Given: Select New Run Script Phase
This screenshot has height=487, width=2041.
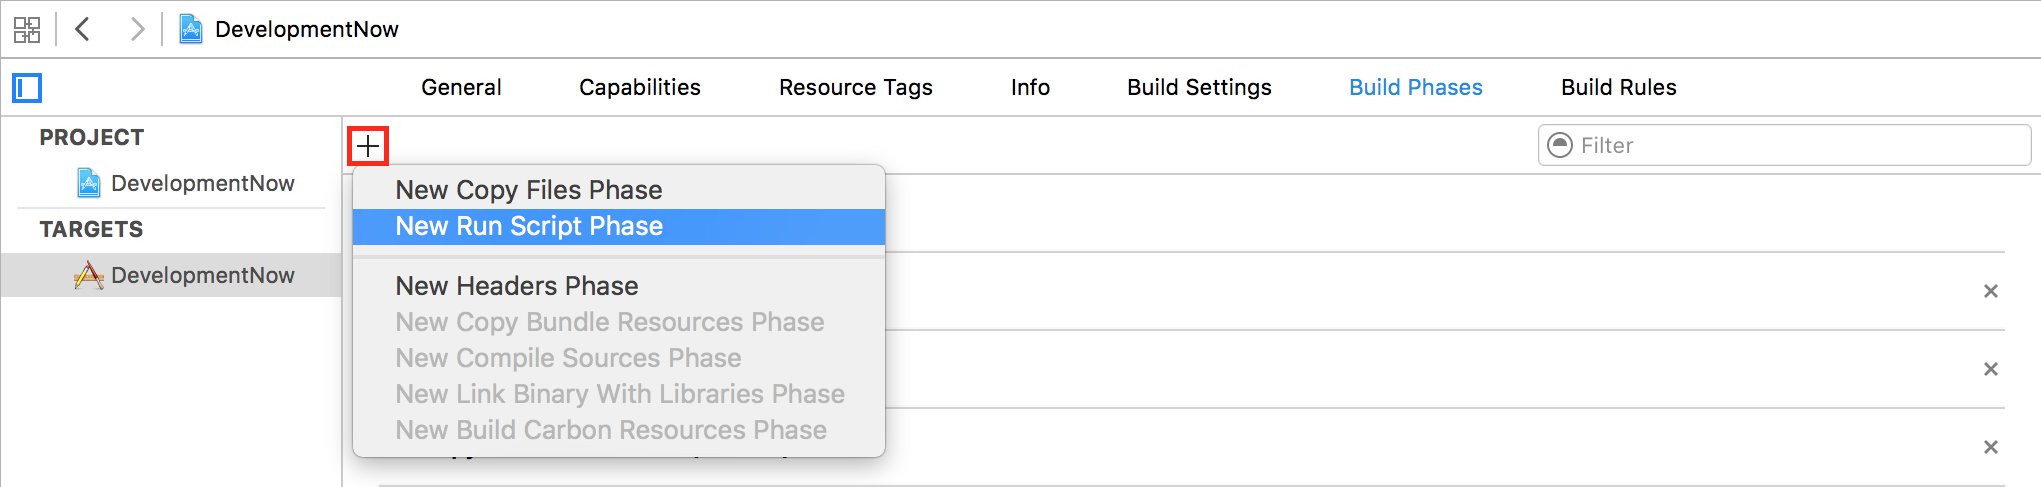Looking at the screenshot, I should point(529,227).
